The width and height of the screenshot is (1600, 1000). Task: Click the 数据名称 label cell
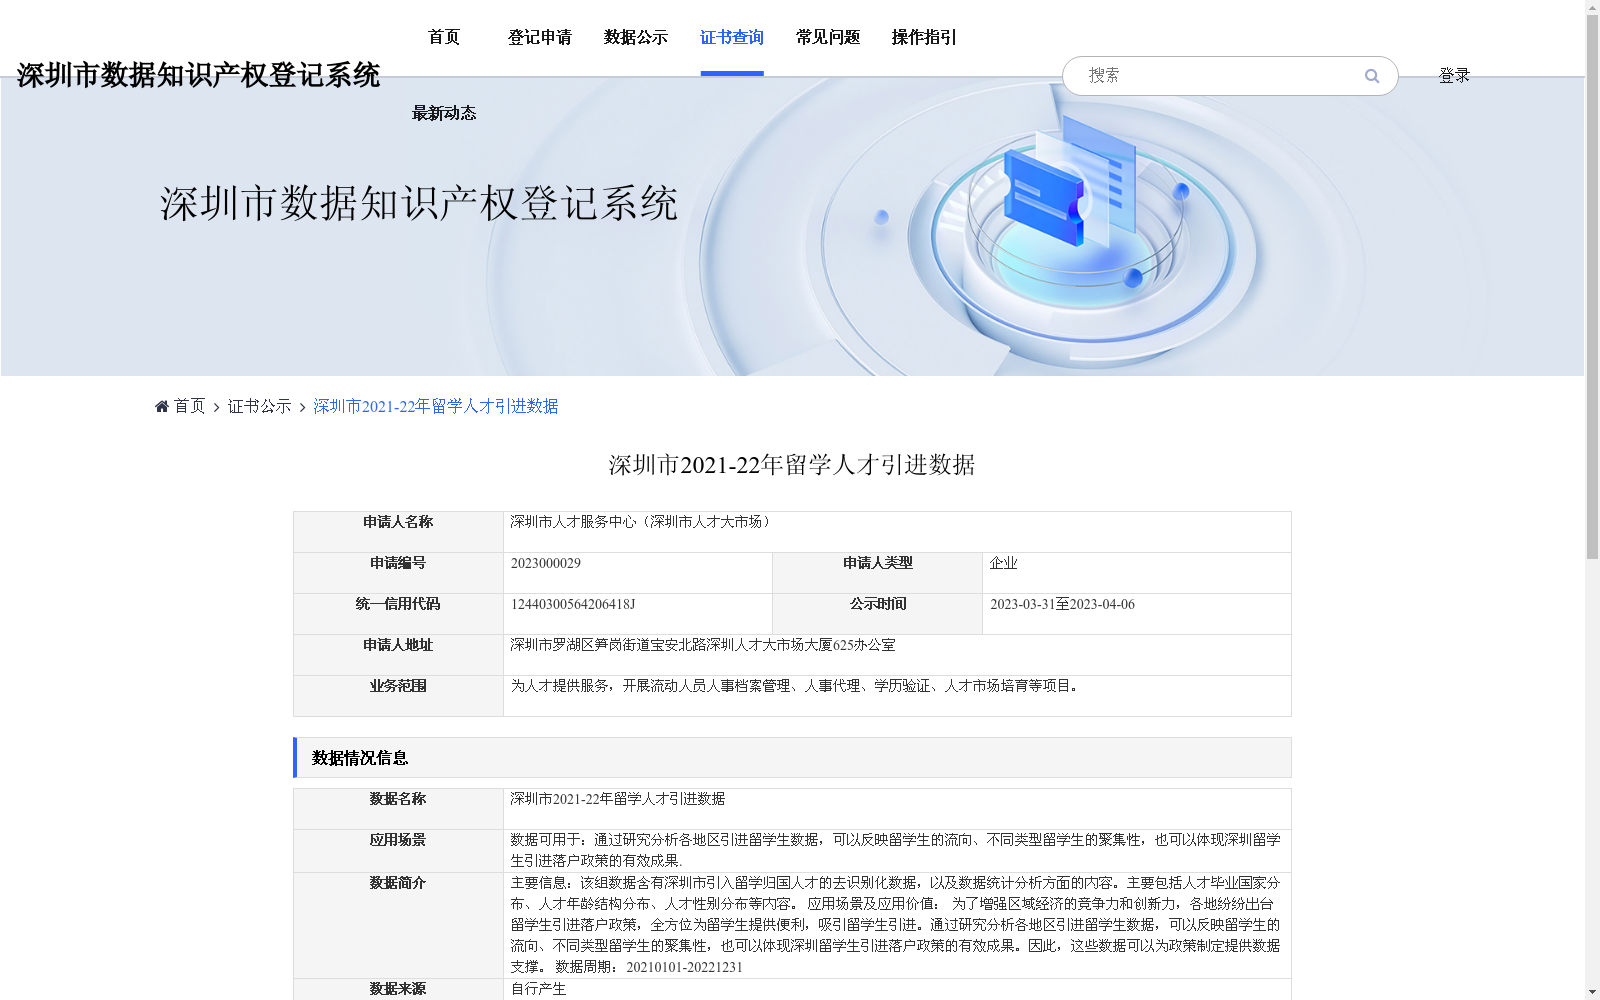398,809
